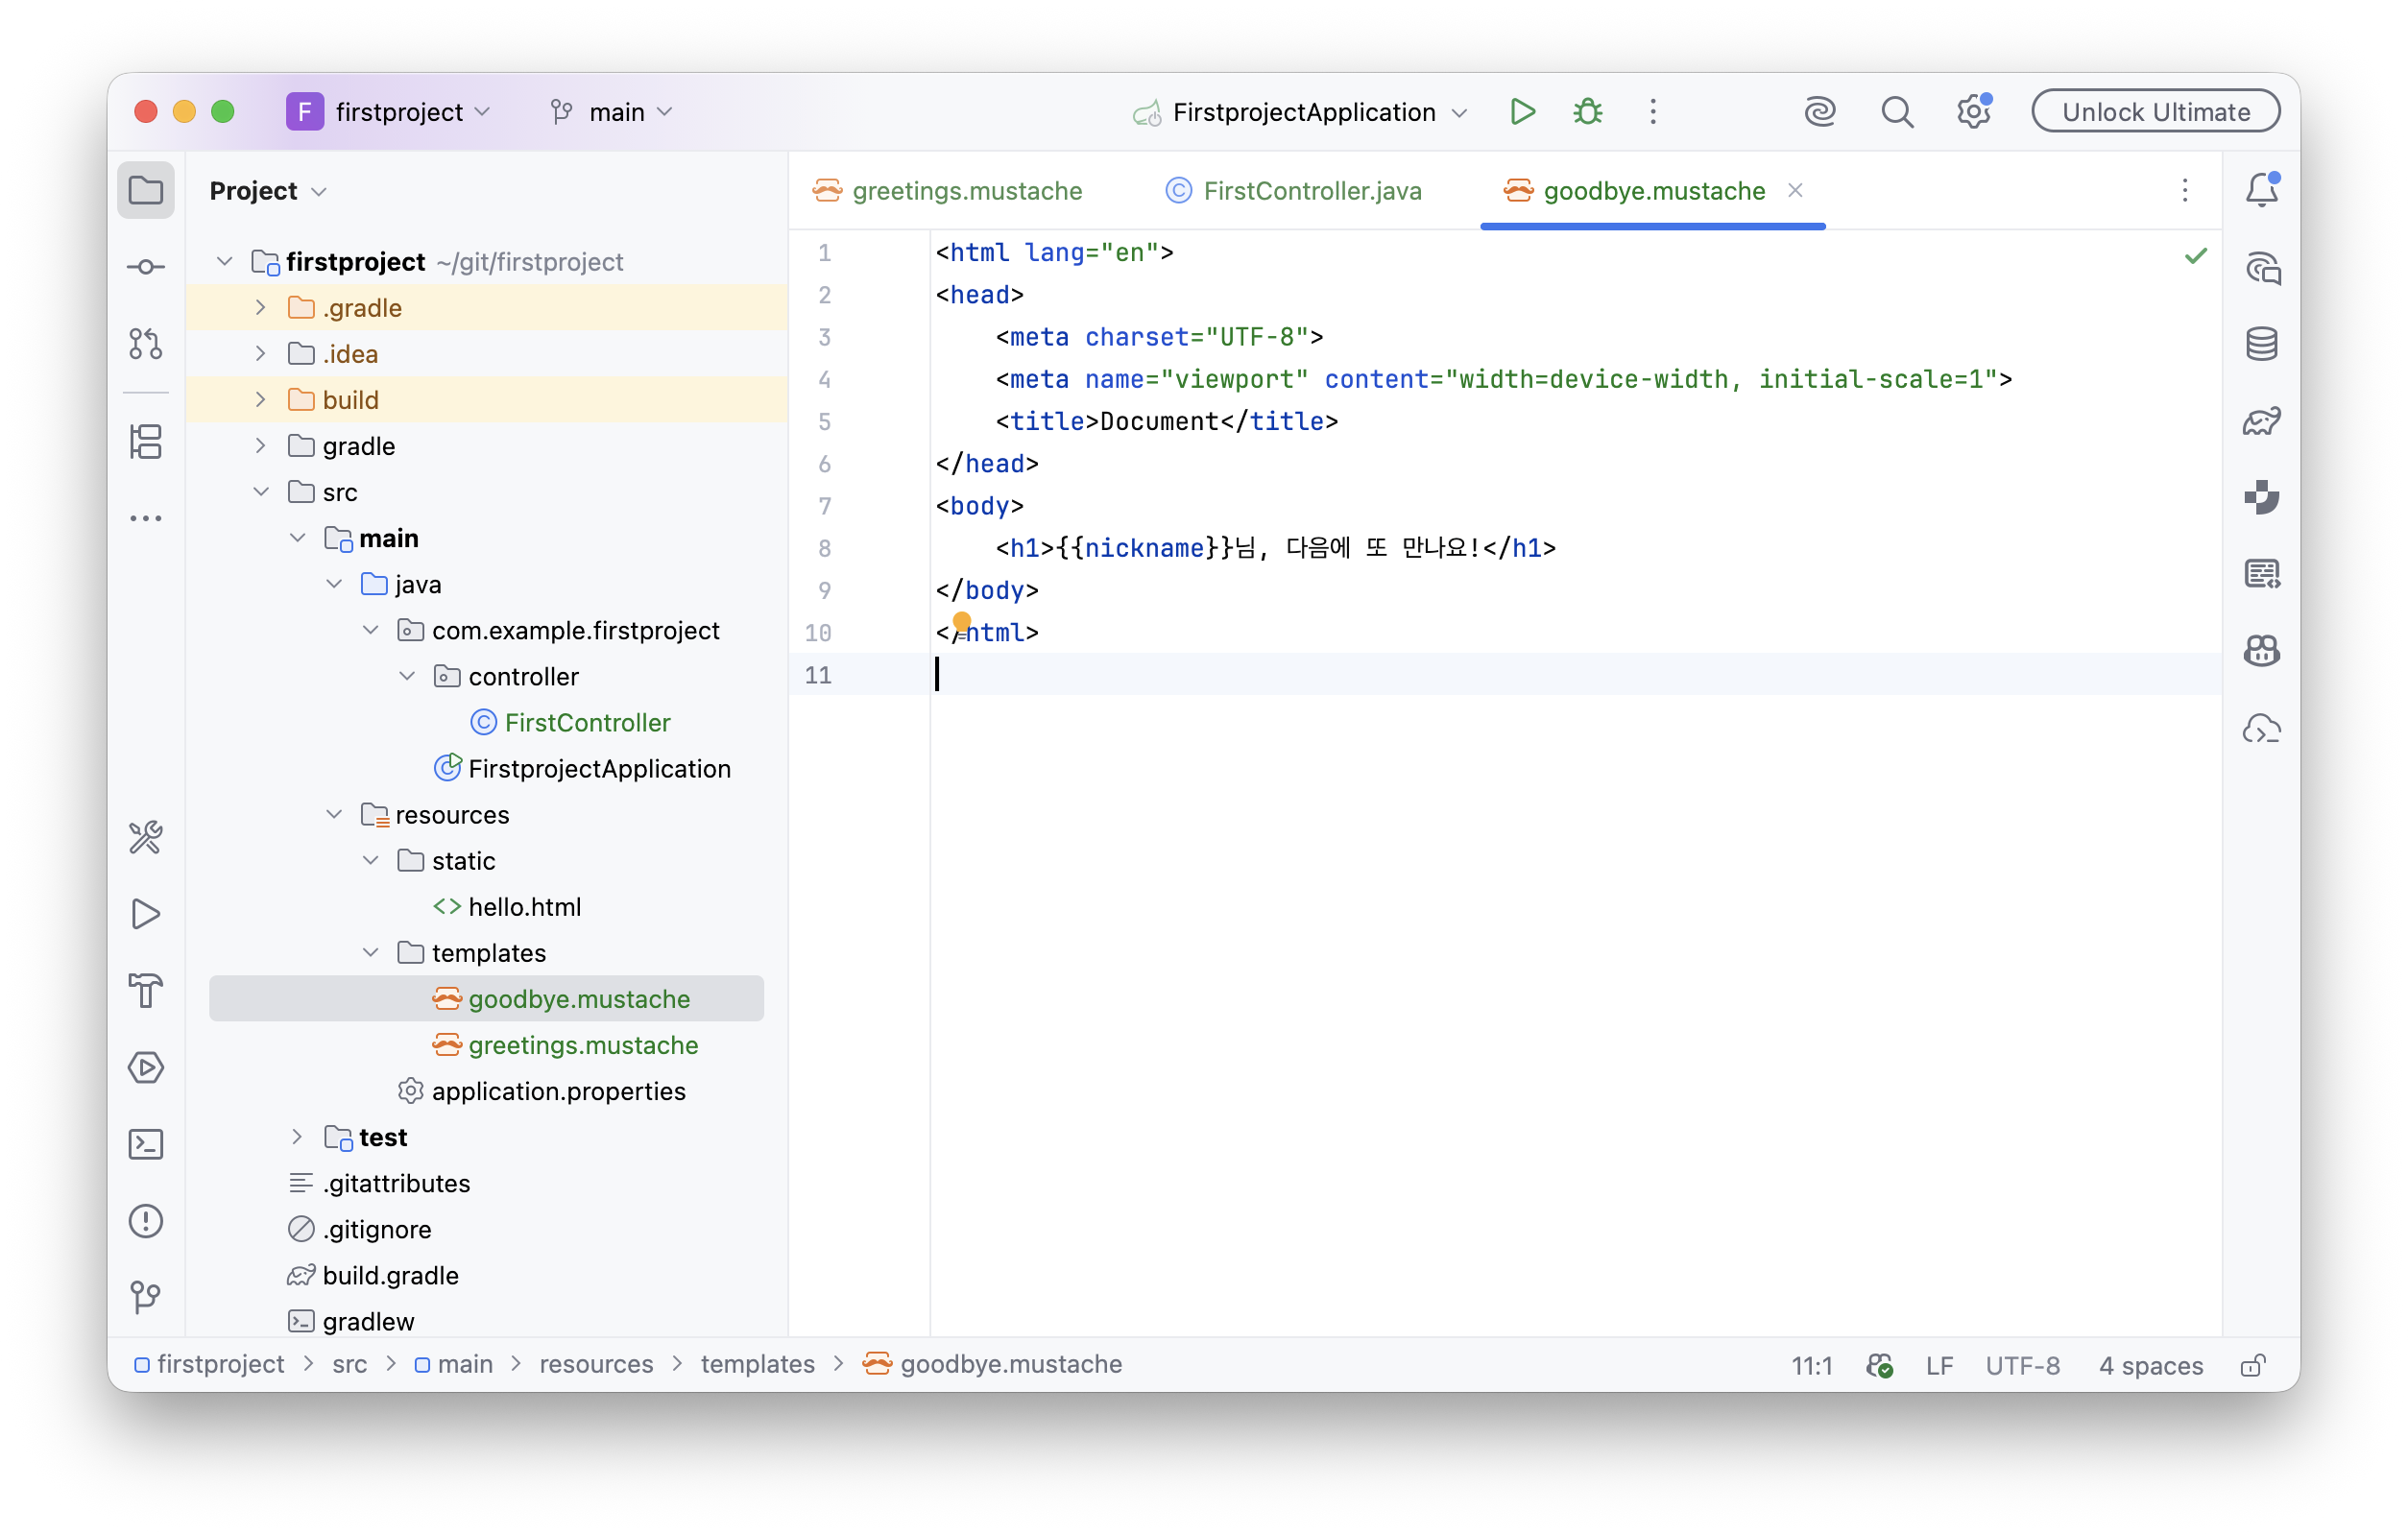Viewport: 2408px width, 1534px height.
Task: Close the goodbye.mustache tab
Action: click(x=1796, y=190)
